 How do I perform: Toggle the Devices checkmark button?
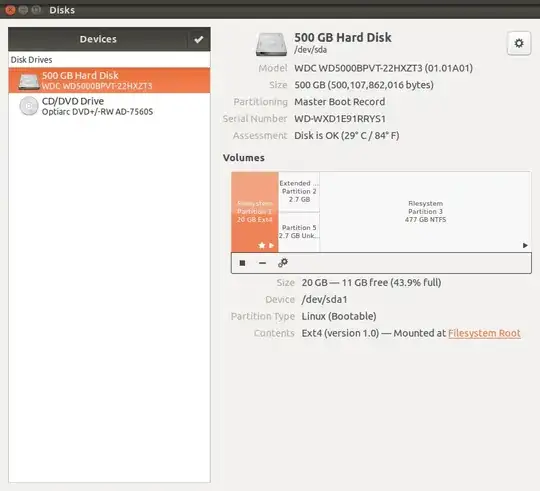click(x=199, y=40)
